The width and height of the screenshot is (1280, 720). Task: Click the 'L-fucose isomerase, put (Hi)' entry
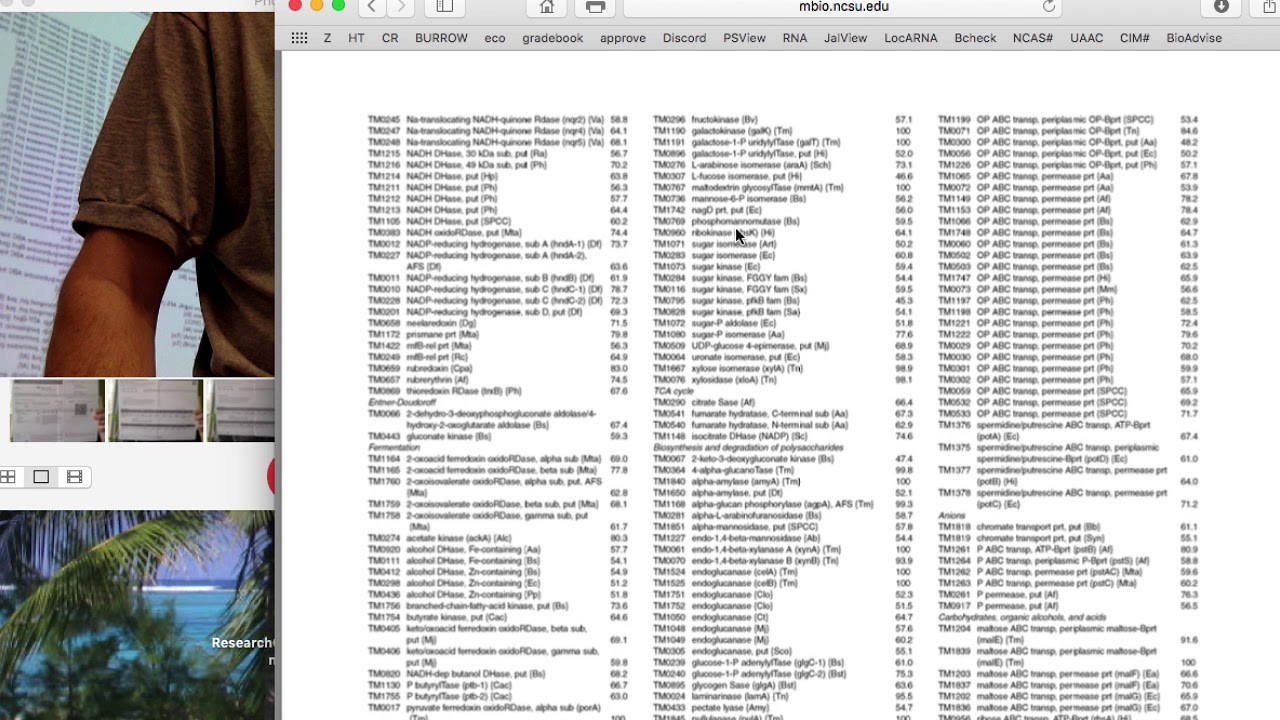pos(746,176)
